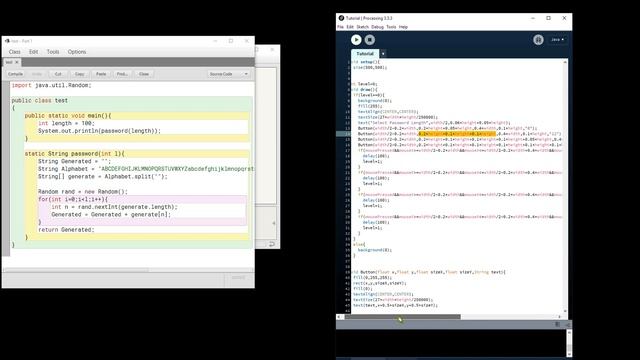Click the Copy button in BlueJ toolbar

(x=80, y=74)
